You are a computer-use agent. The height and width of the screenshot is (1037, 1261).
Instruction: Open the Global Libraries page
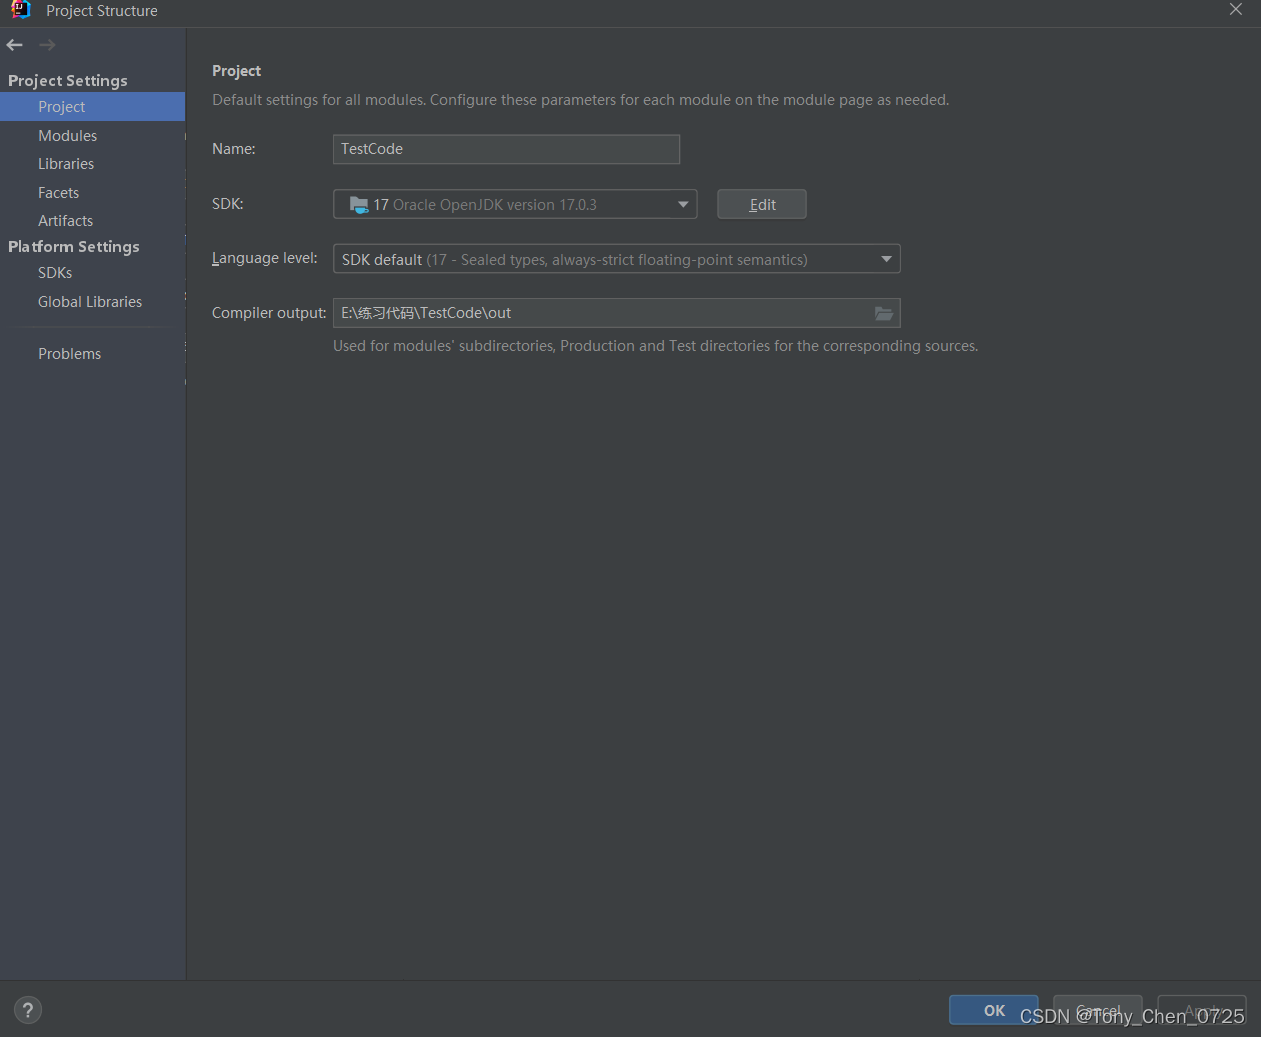[92, 302]
